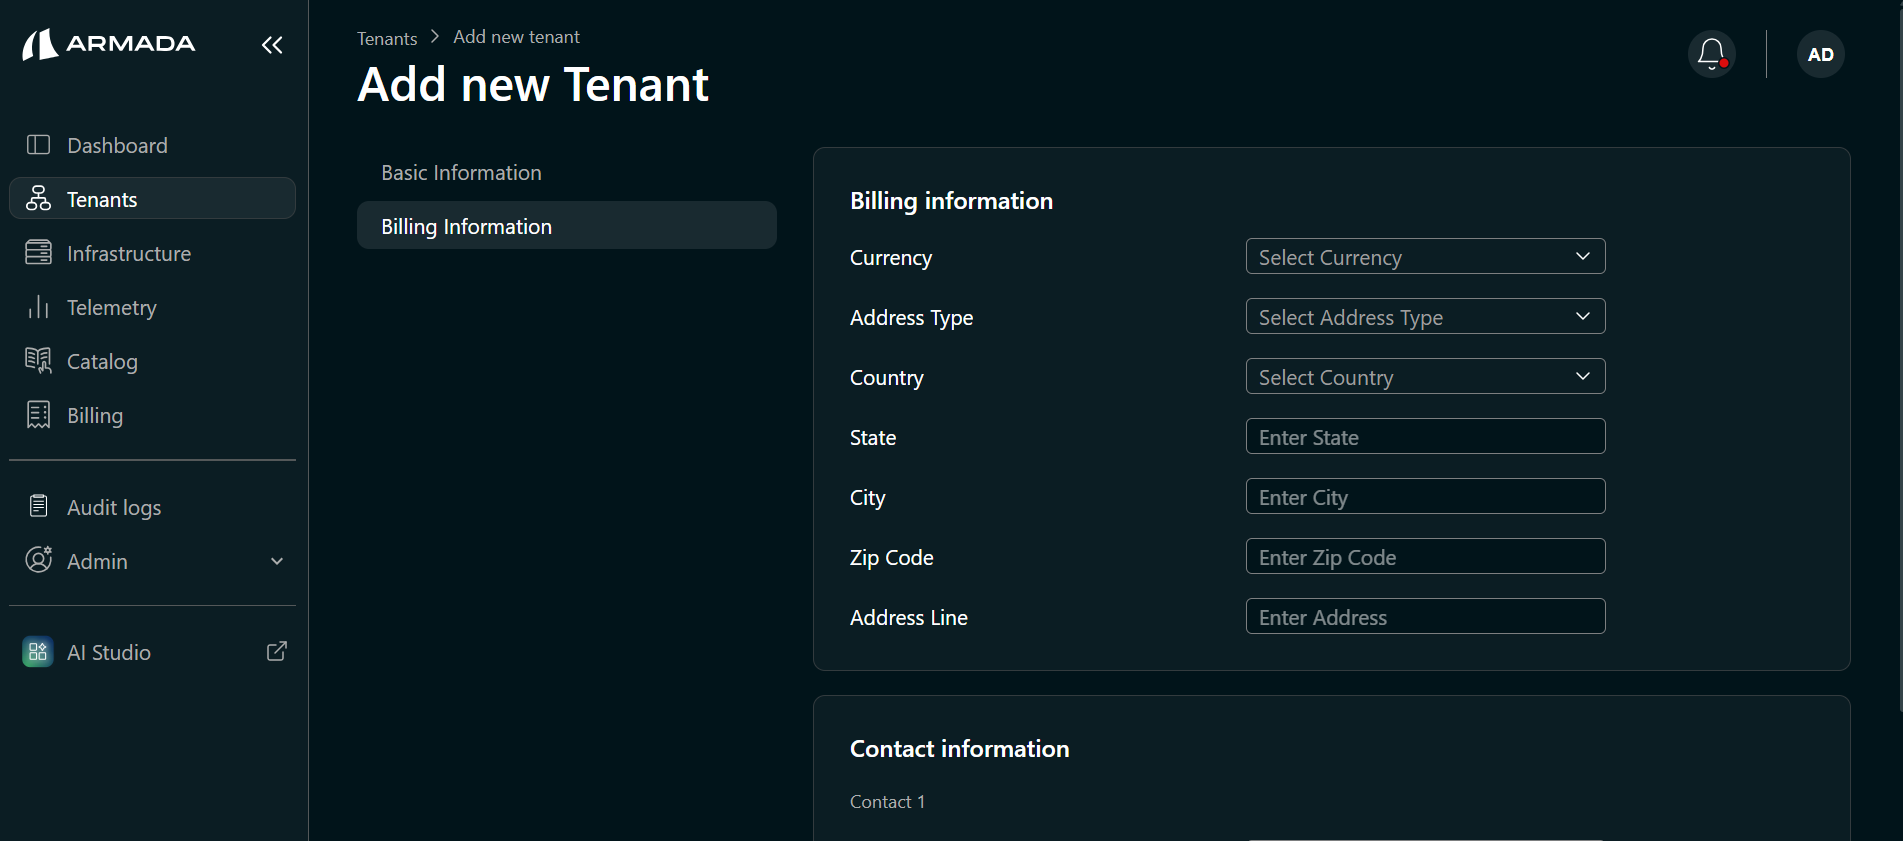Launch AI Studio from sidebar
The width and height of the screenshot is (1903, 841).
click(x=152, y=652)
